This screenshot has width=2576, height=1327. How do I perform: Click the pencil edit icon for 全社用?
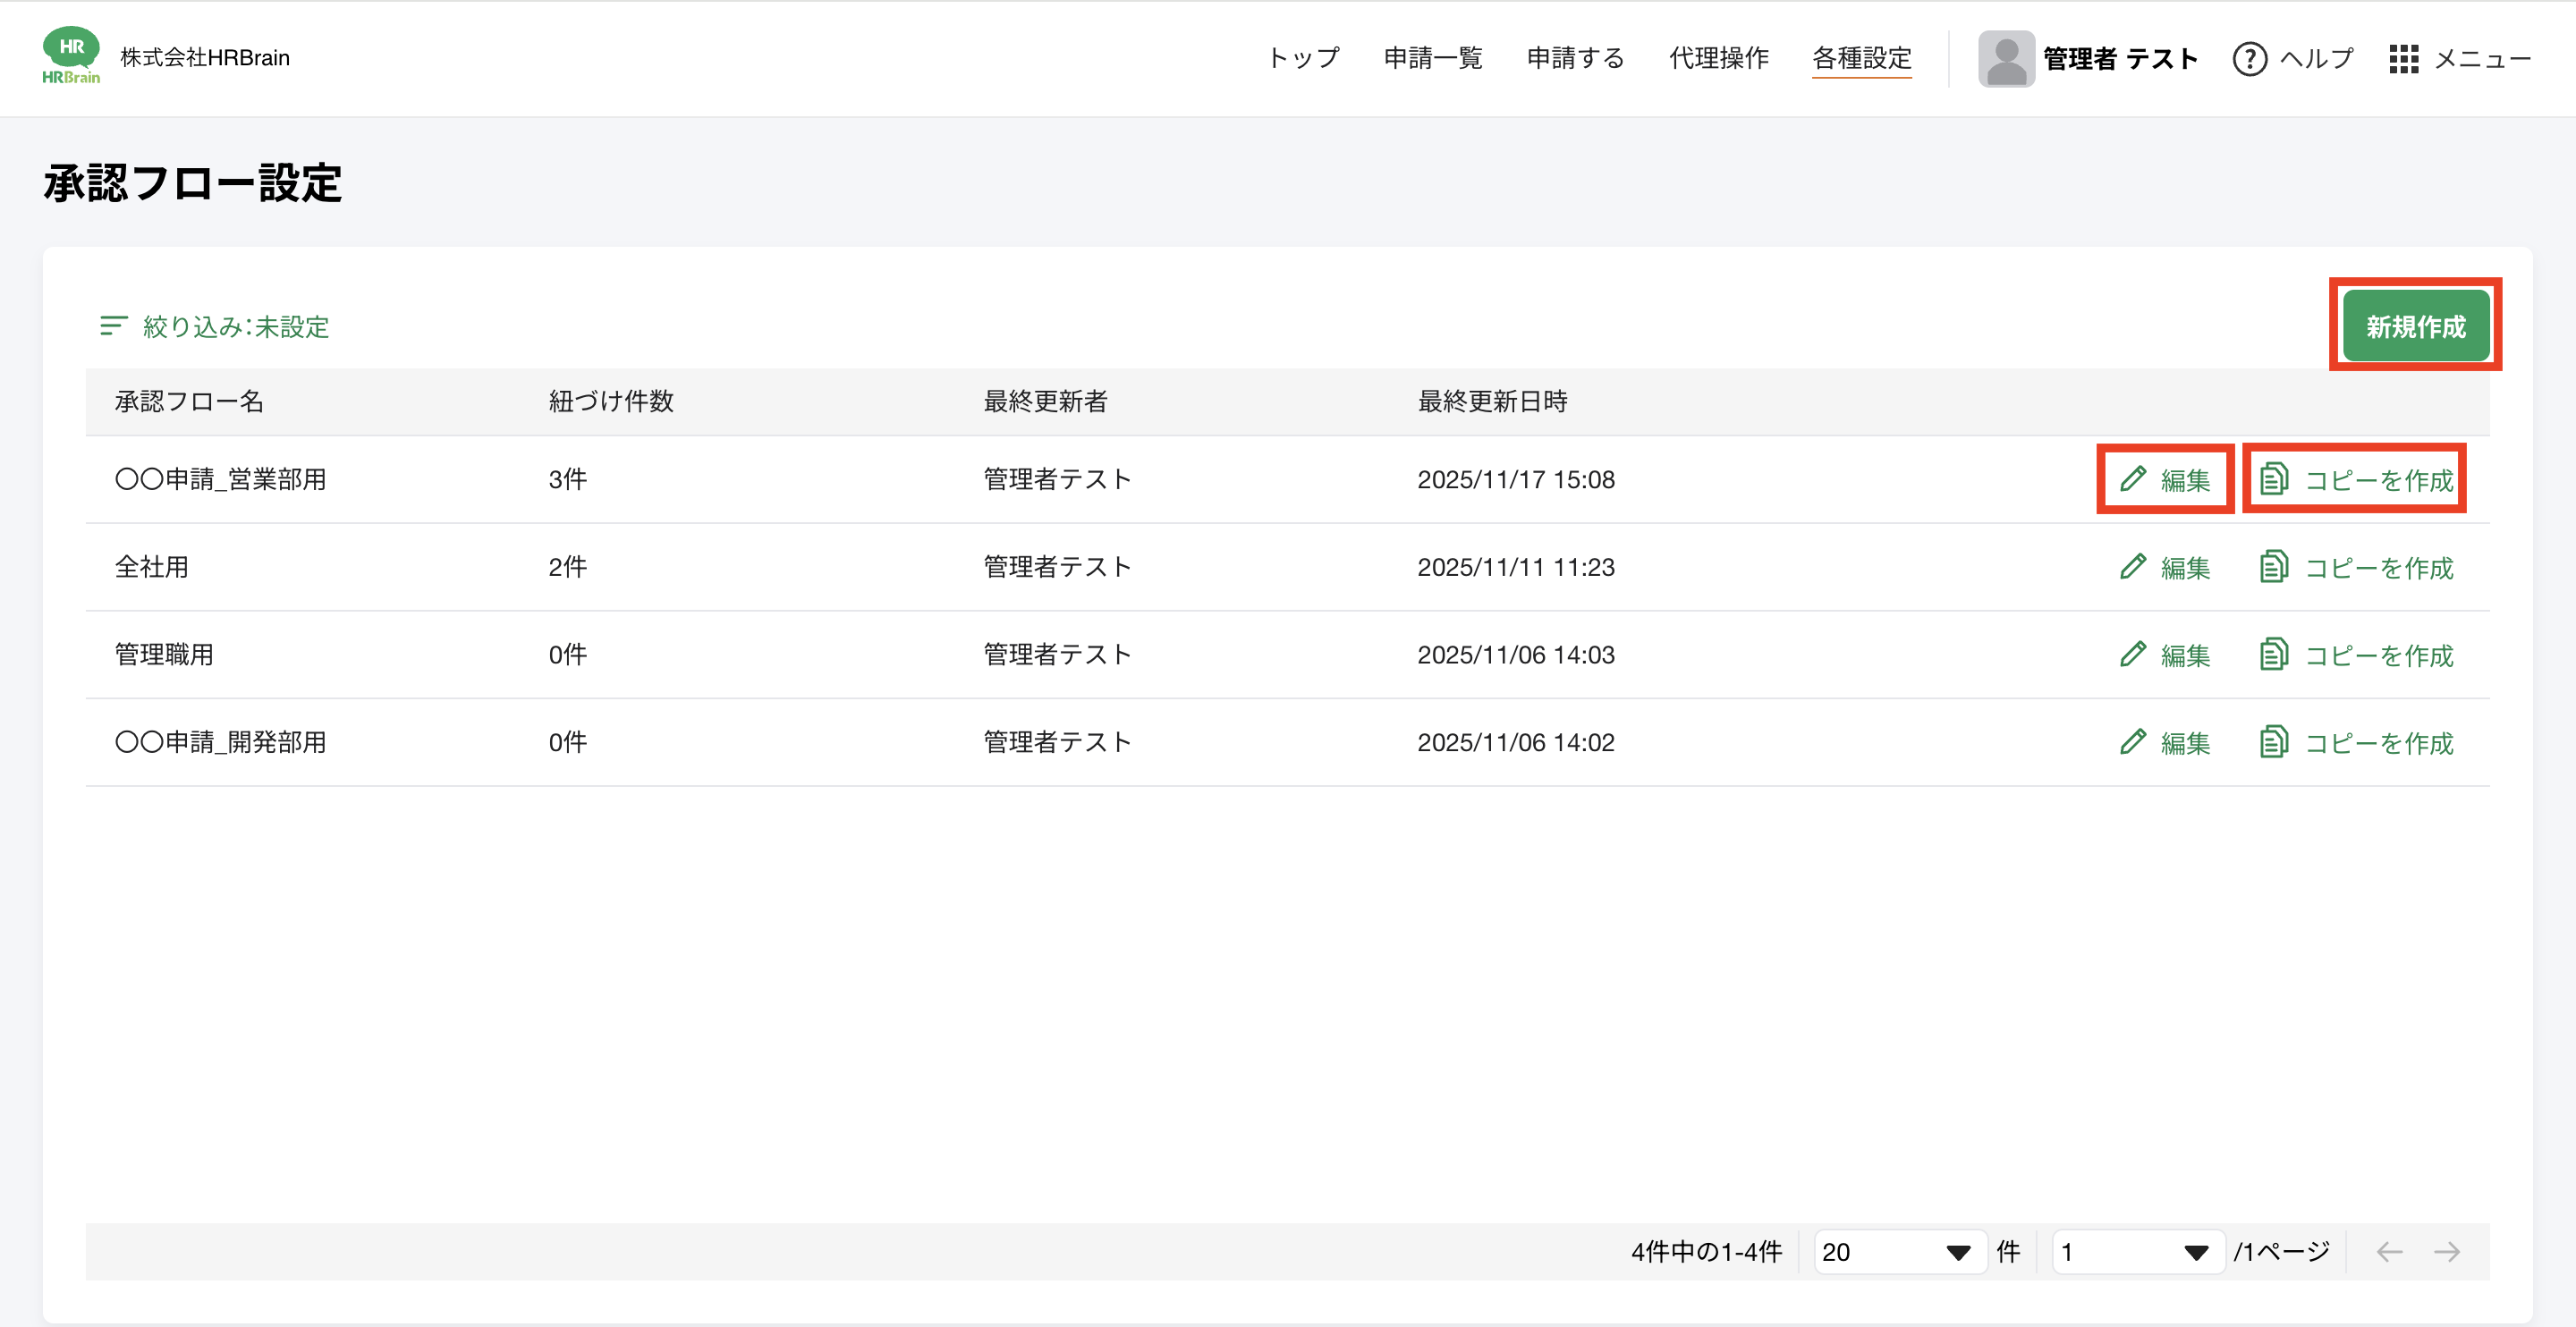[2132, 567]
